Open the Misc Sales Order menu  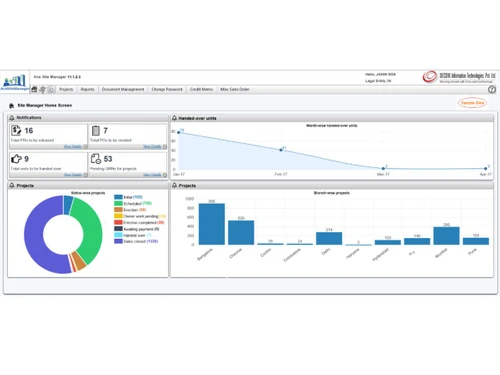[x=235, y=89]
